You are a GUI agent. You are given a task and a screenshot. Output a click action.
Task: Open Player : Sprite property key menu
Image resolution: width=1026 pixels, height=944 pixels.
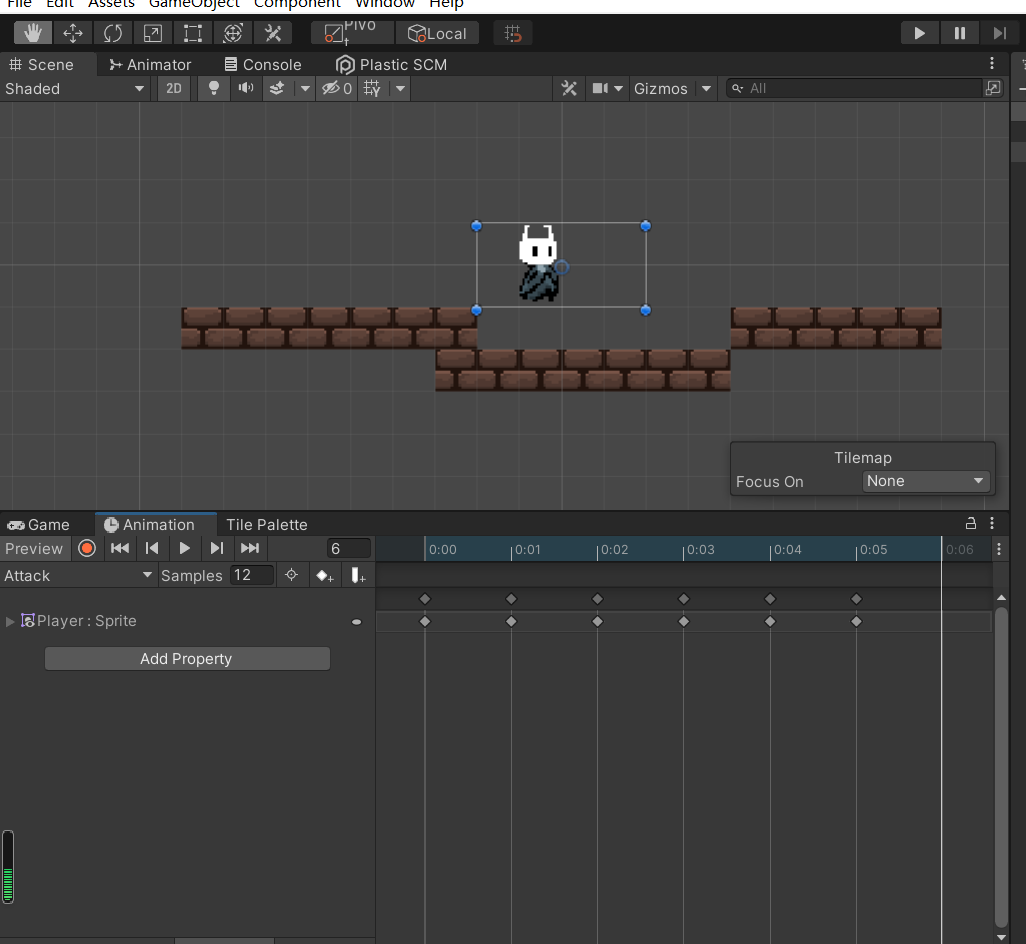tap(357, 621)
